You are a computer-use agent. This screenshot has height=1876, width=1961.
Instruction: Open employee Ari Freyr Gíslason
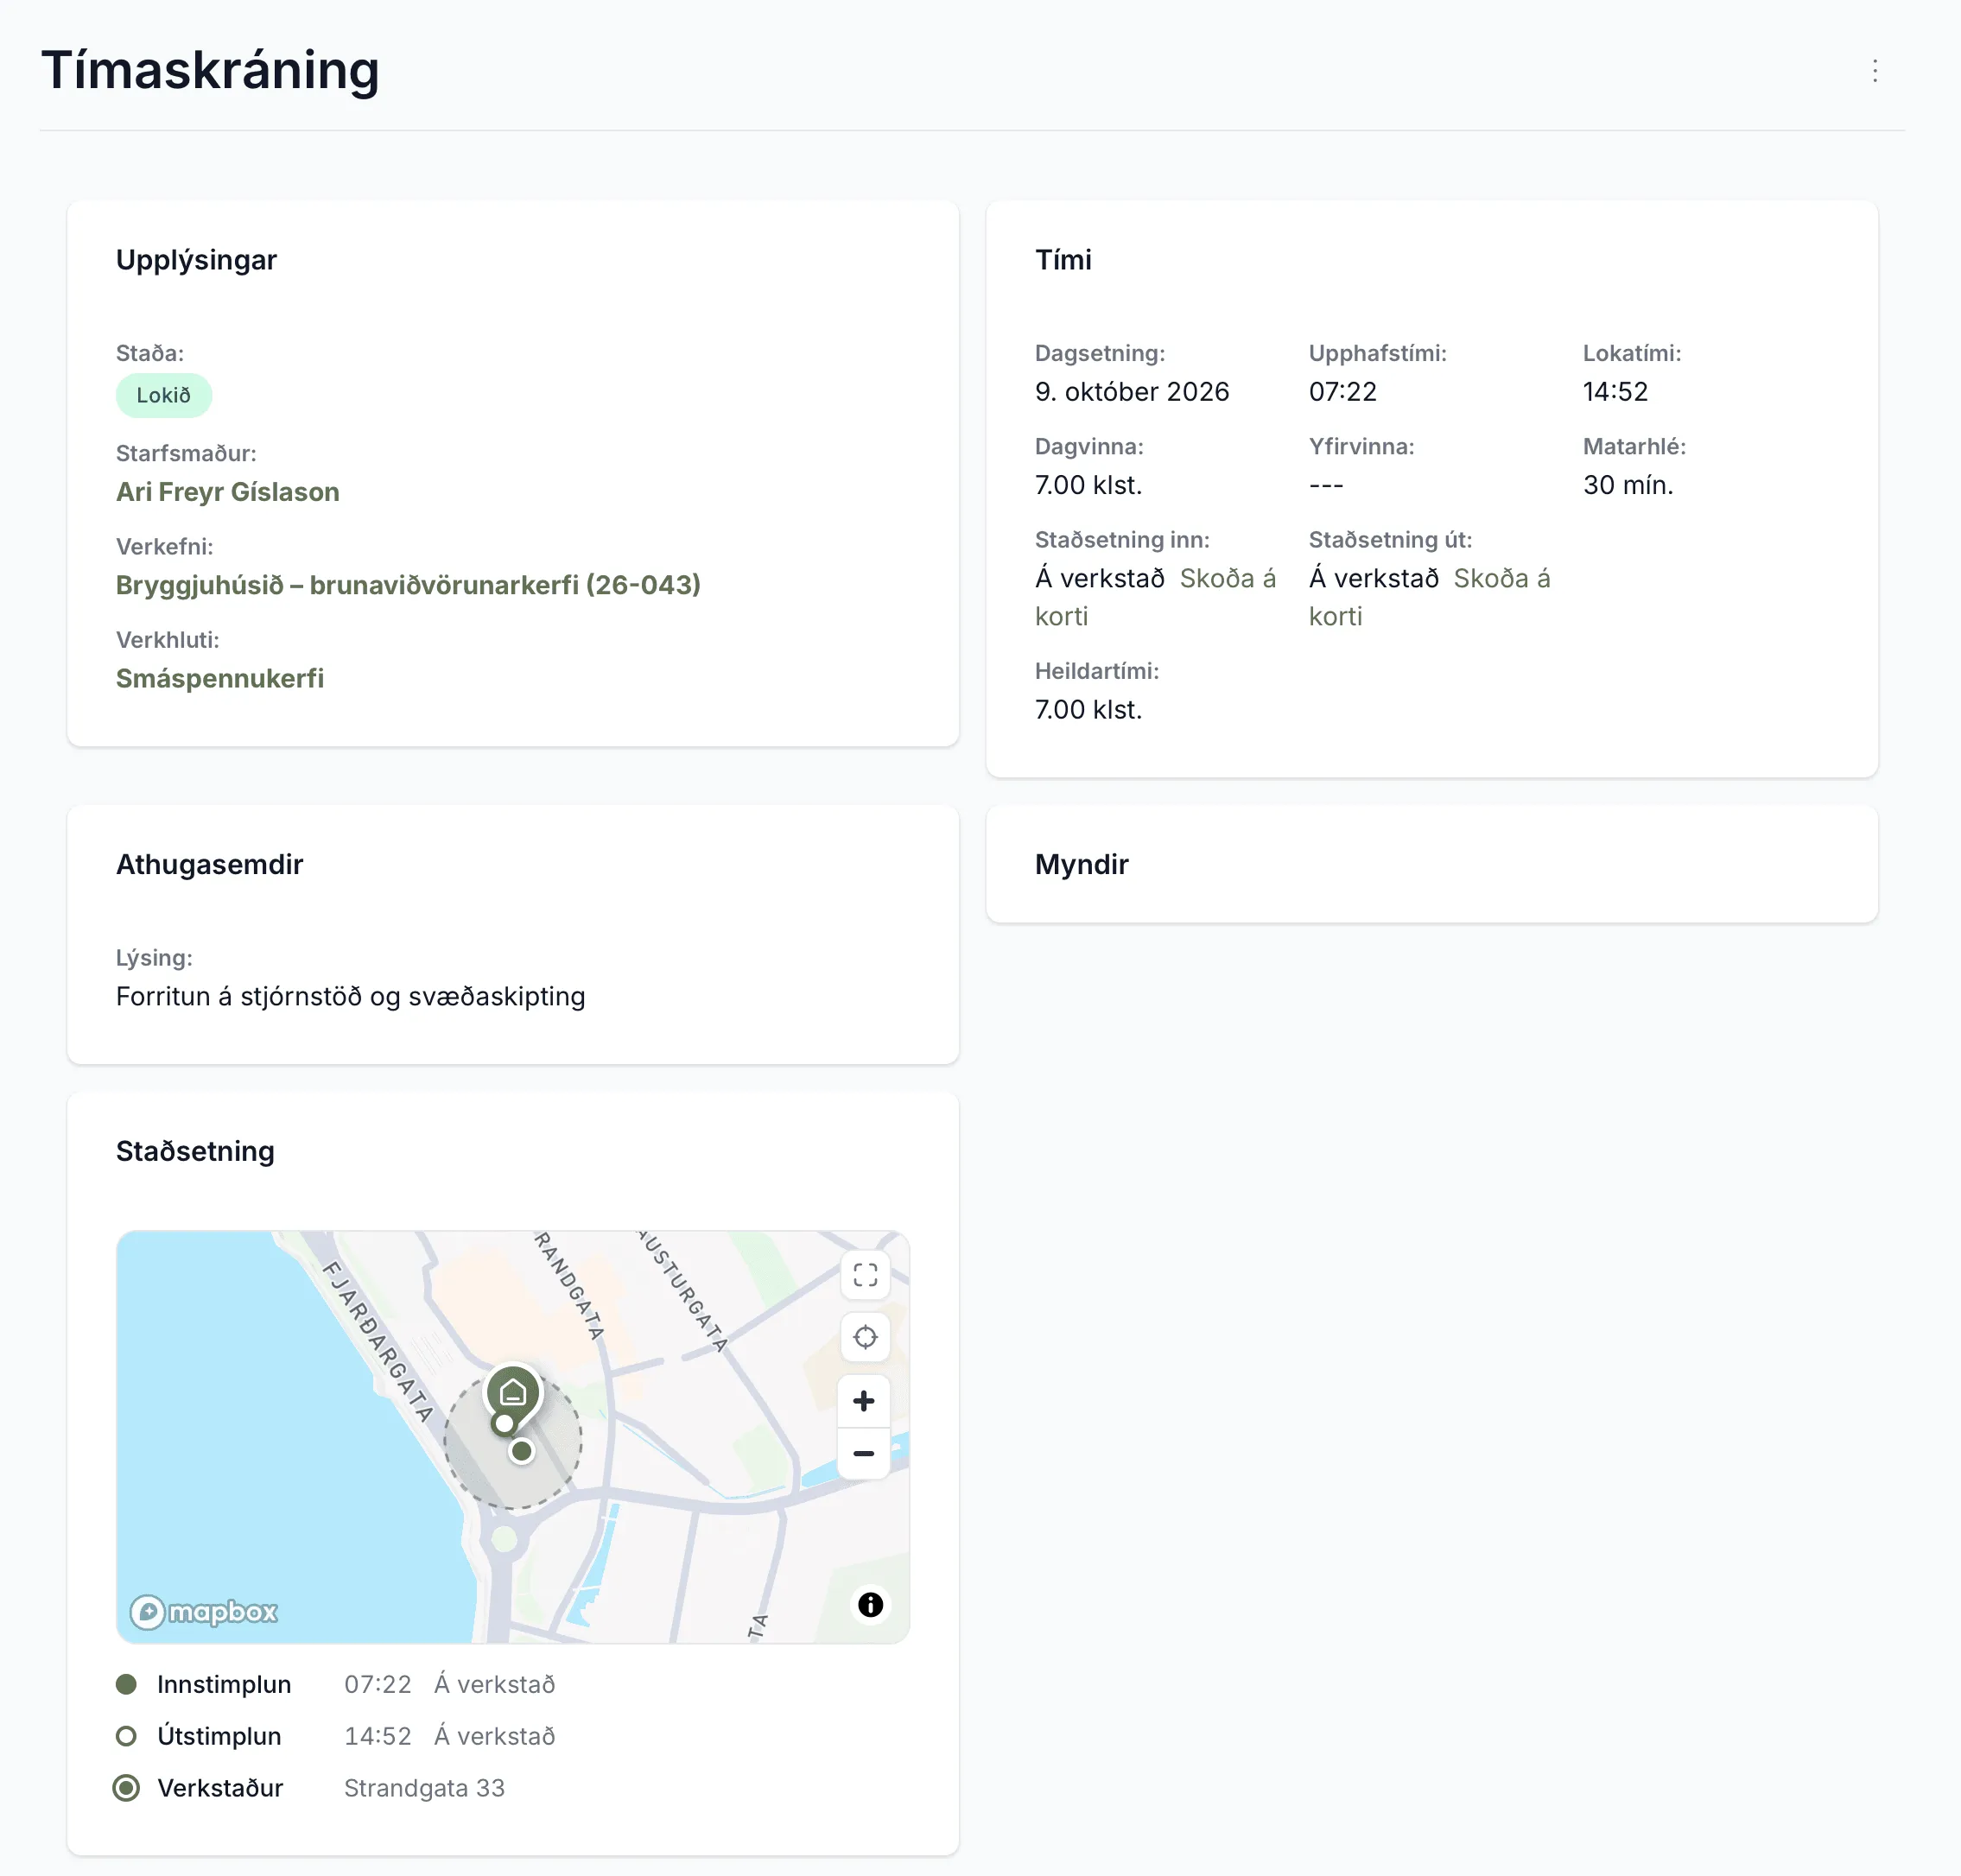(x=228, y=492)
